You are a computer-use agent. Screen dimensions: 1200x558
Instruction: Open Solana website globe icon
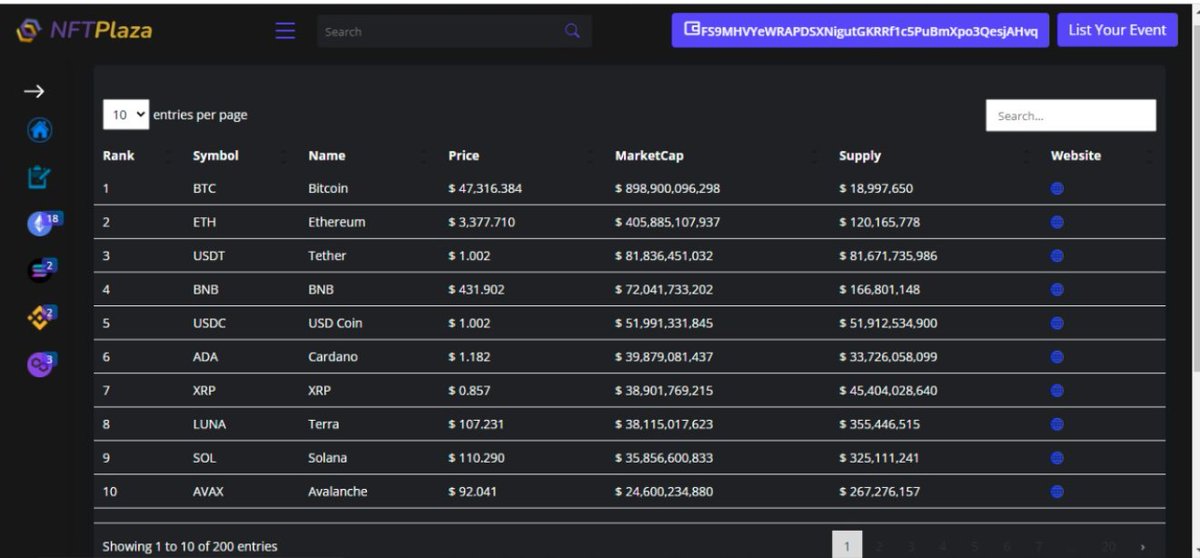coord(1057,458)
